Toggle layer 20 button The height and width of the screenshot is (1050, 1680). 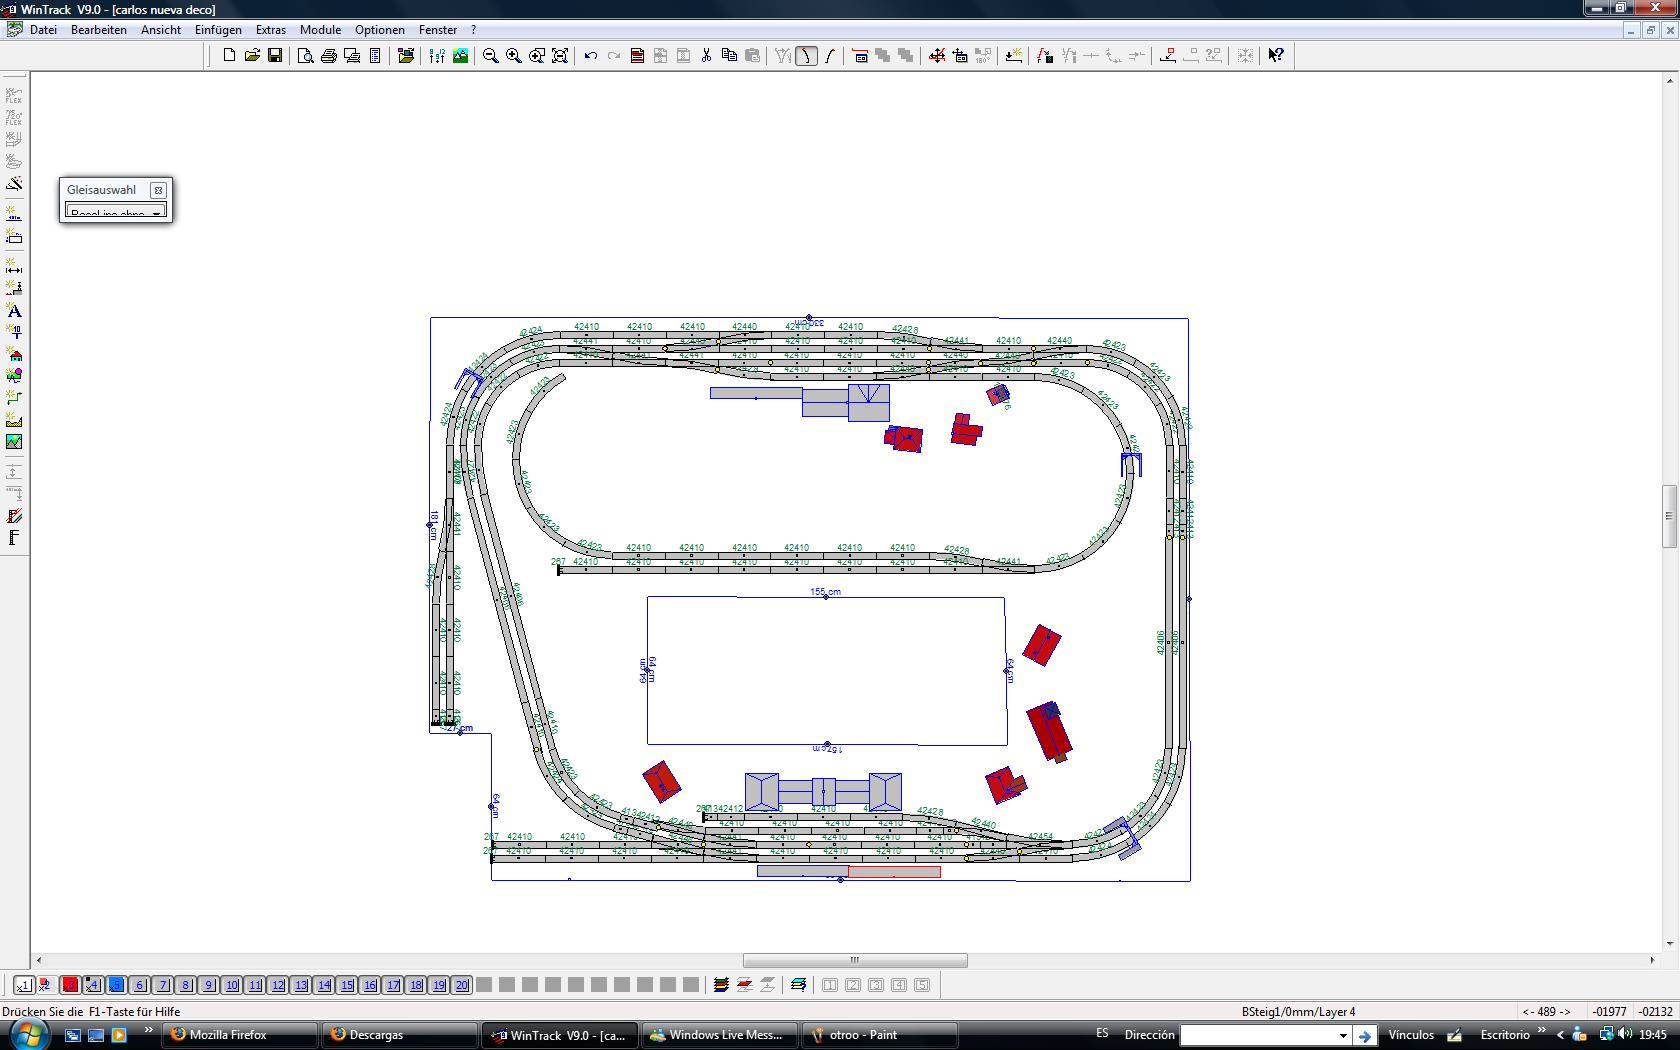click(462, 985)
